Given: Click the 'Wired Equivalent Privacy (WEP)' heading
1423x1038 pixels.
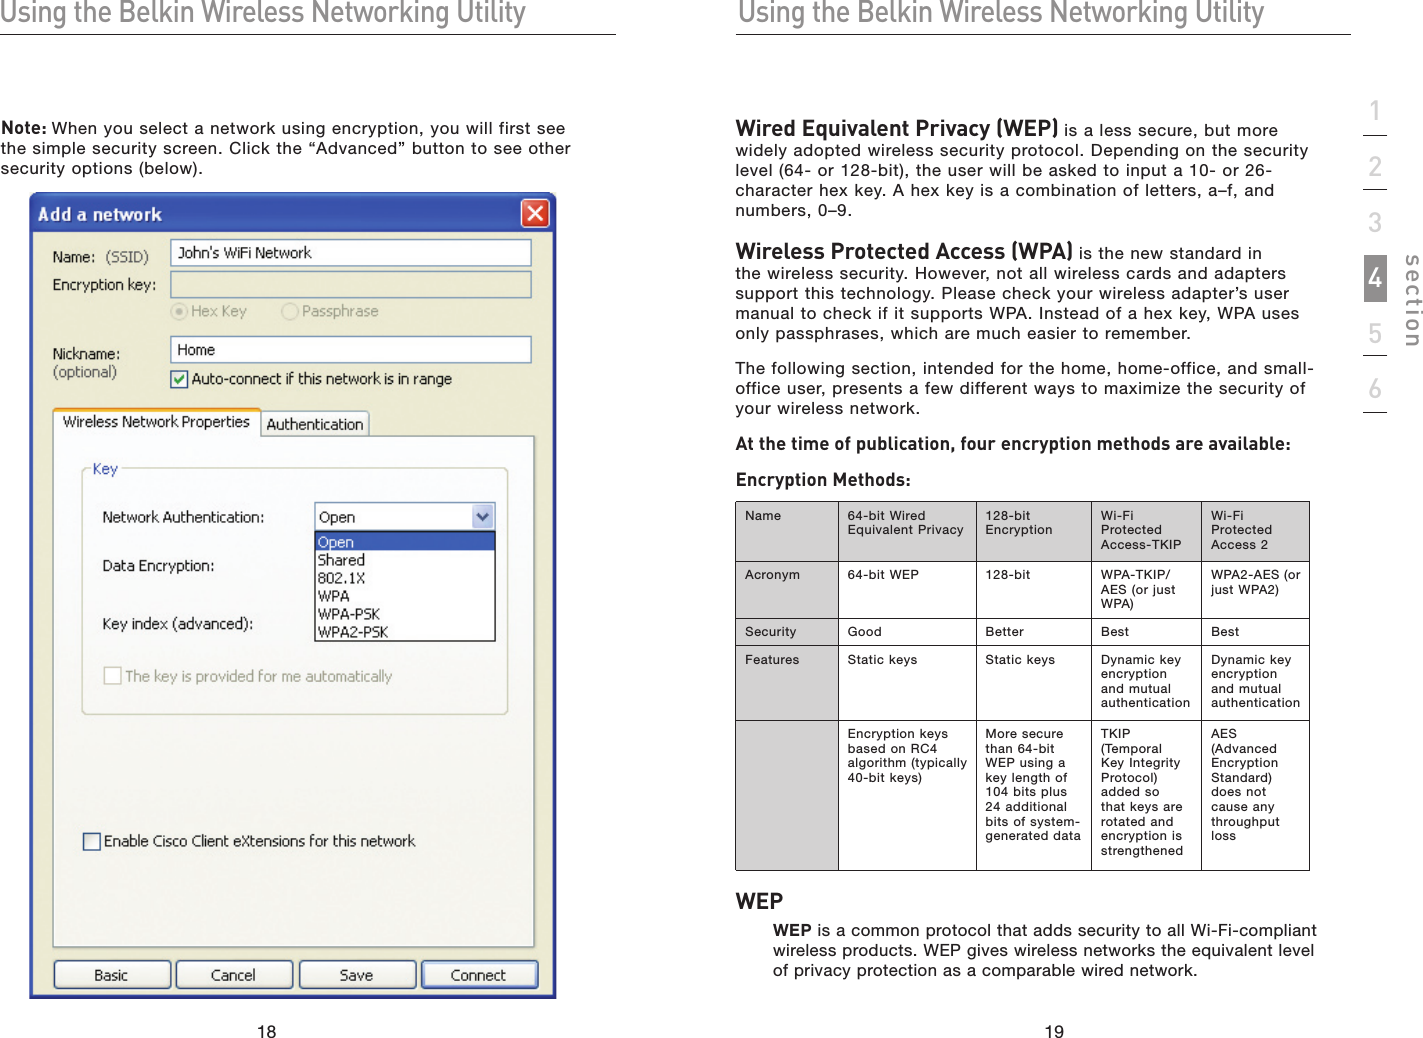Looking at the screenshot, I should pos(897,128).
